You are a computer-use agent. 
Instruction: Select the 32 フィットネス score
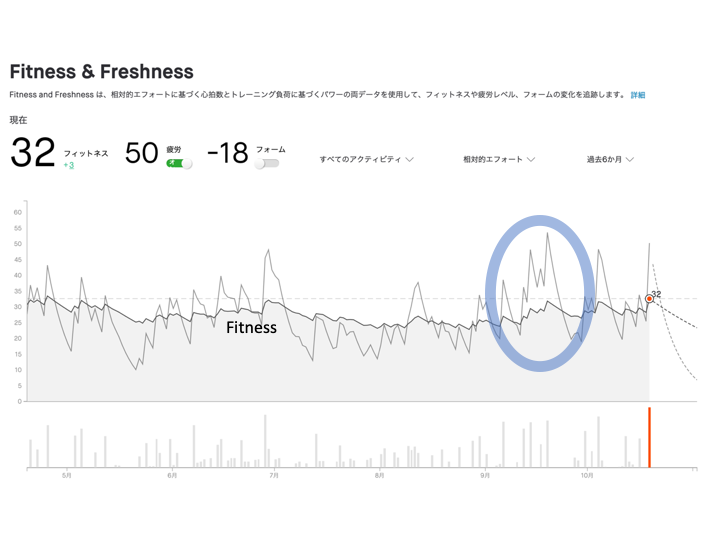[33, 152]
